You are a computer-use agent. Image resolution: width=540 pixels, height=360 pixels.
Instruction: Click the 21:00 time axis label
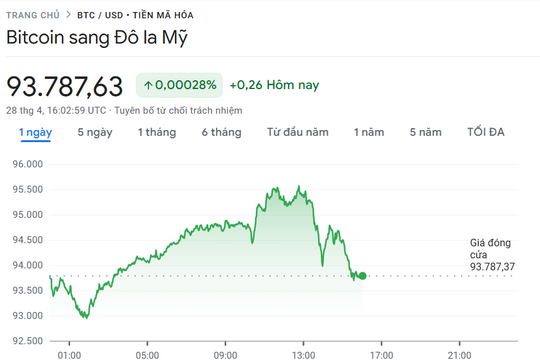(x=459, y=355)
